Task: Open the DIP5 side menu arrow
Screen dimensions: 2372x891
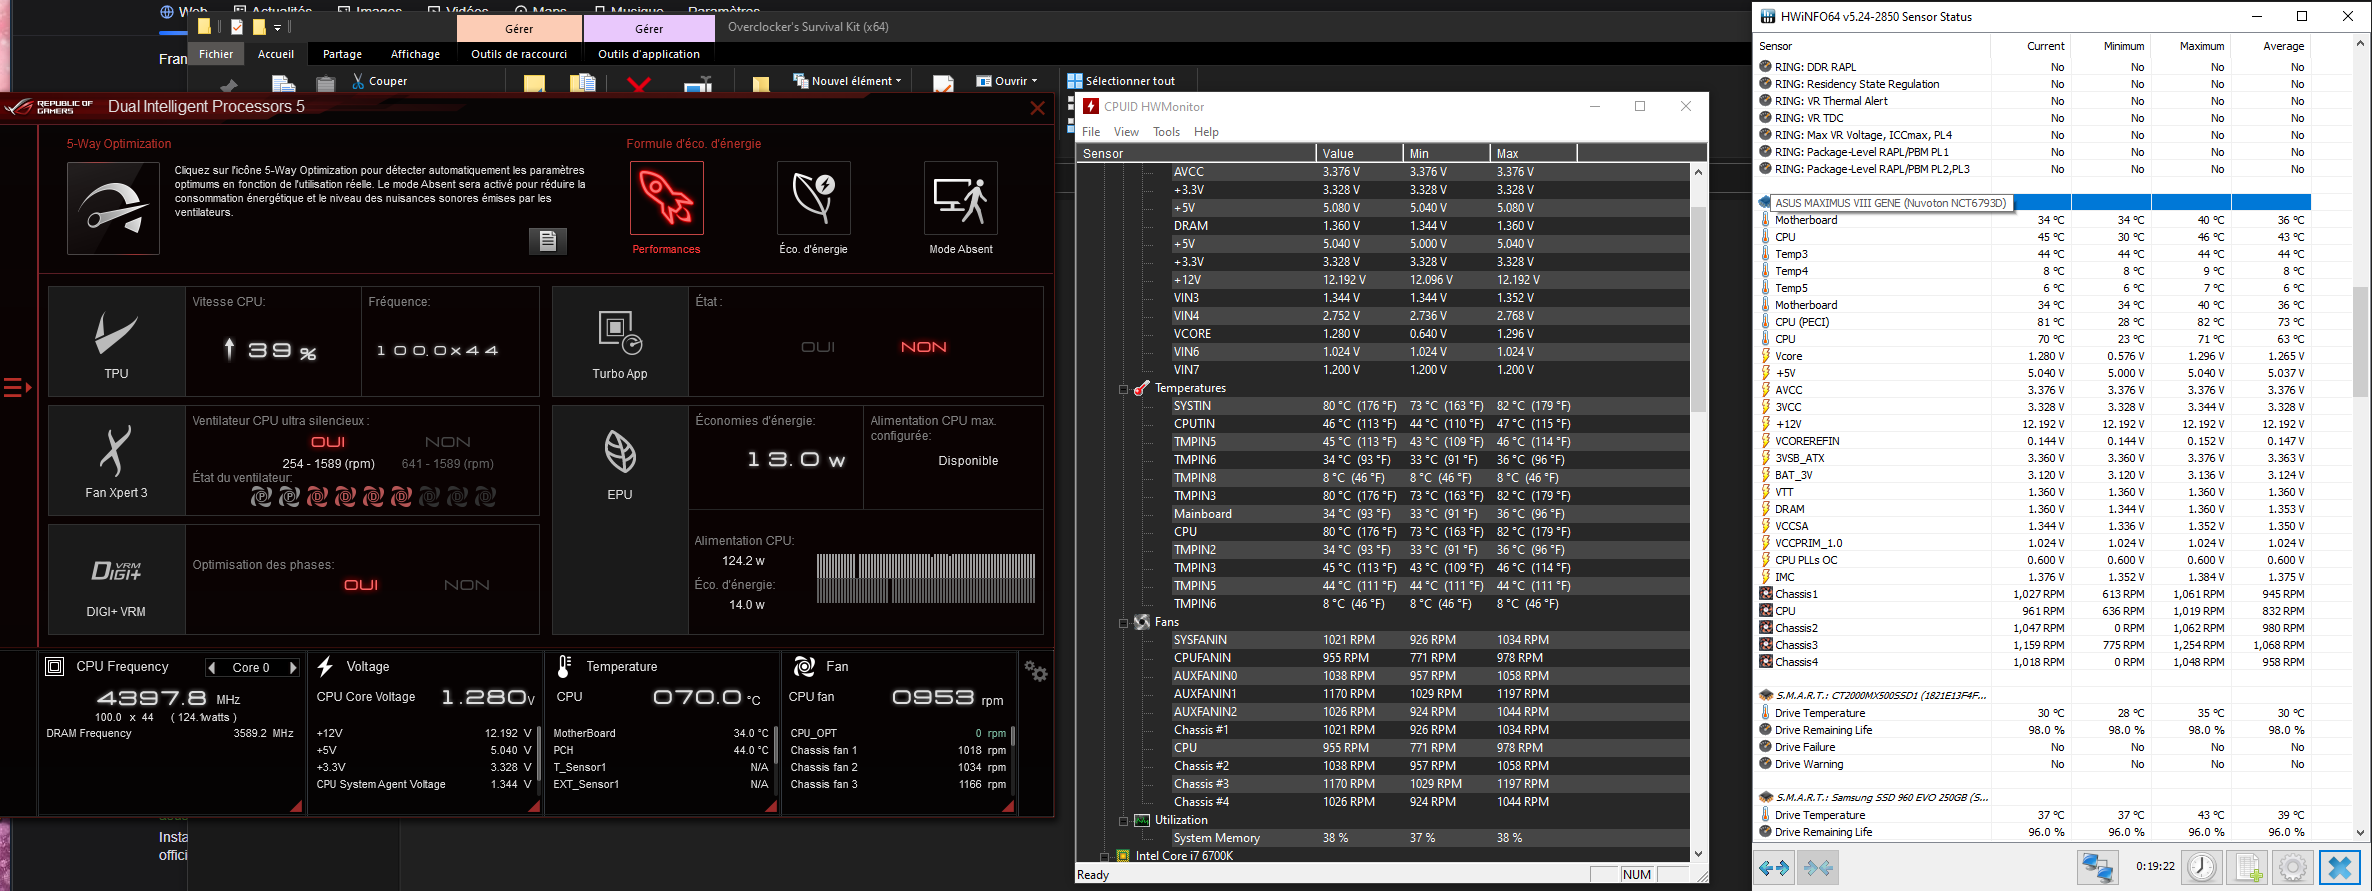Action: [x=17, y=387]
